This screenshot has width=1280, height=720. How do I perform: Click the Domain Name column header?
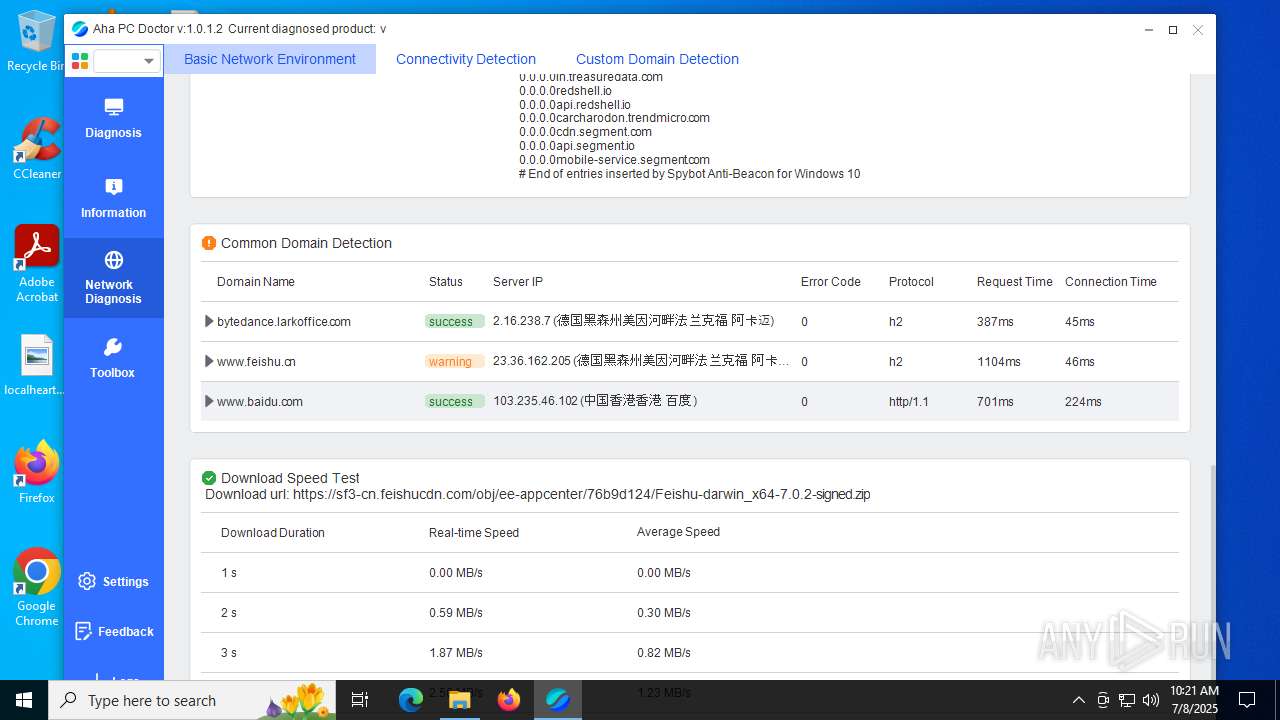256,282
